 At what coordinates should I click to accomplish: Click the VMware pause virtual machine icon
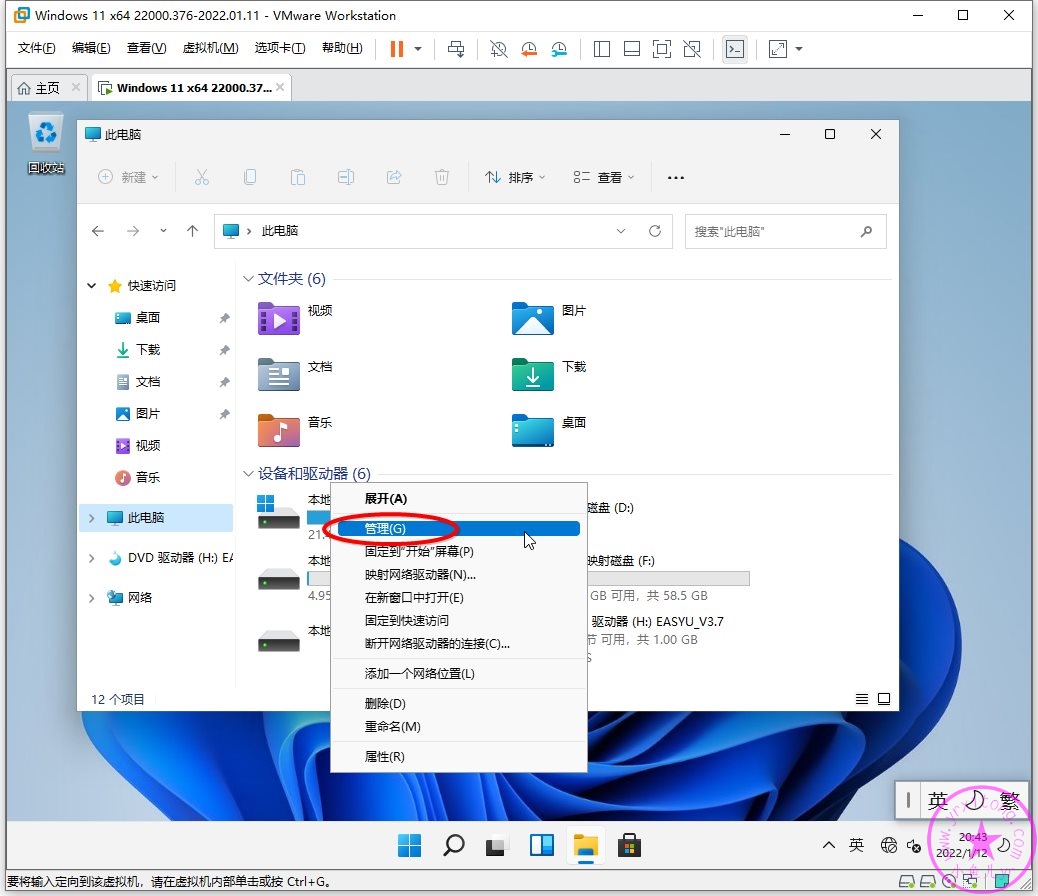[x=397, y=49]
